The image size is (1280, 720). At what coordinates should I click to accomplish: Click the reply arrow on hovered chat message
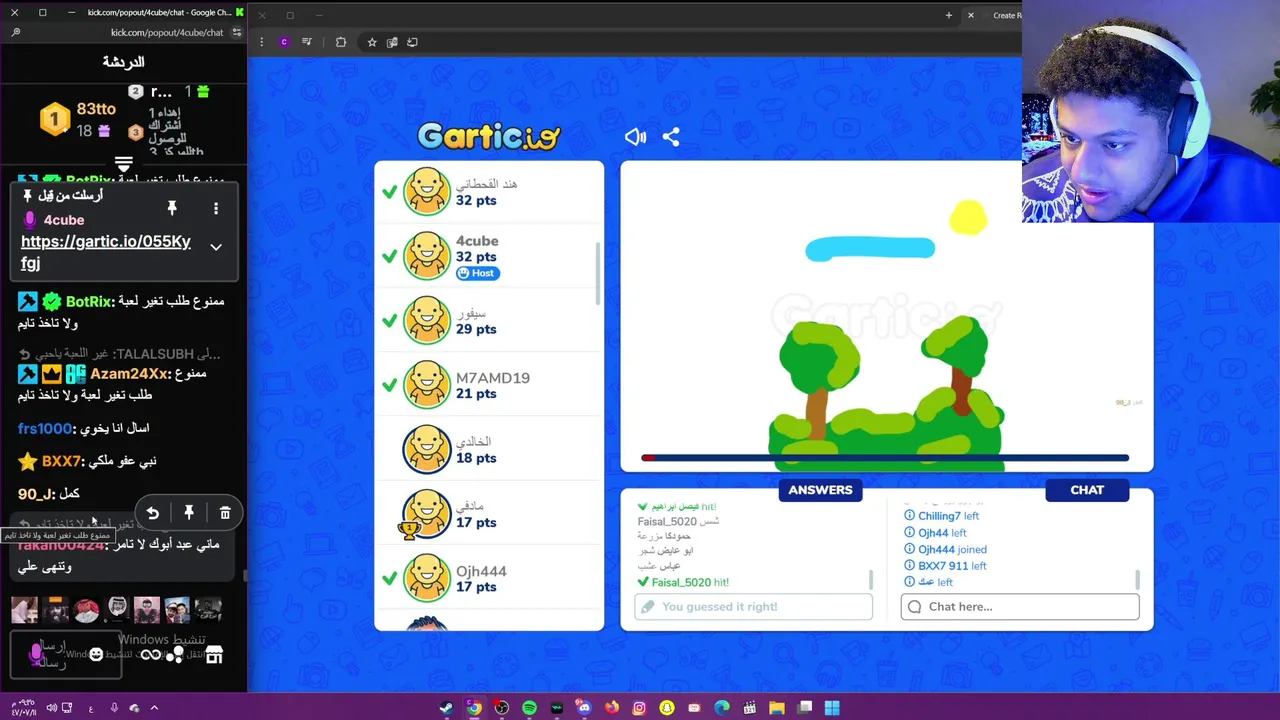tap(153, 513)
